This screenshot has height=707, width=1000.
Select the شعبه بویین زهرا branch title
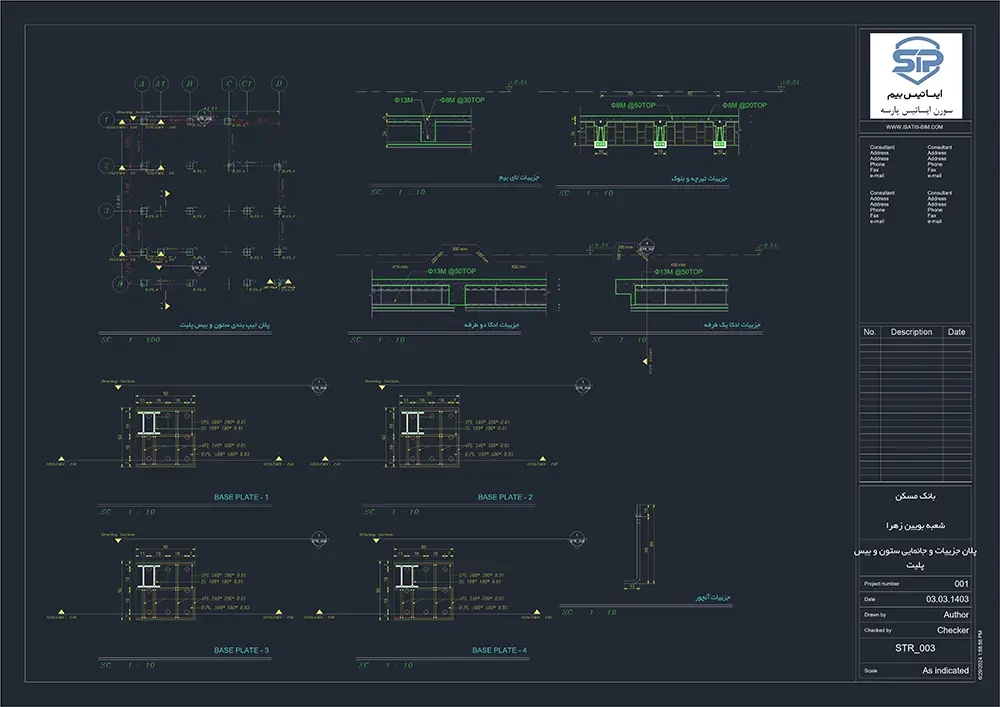915,526
